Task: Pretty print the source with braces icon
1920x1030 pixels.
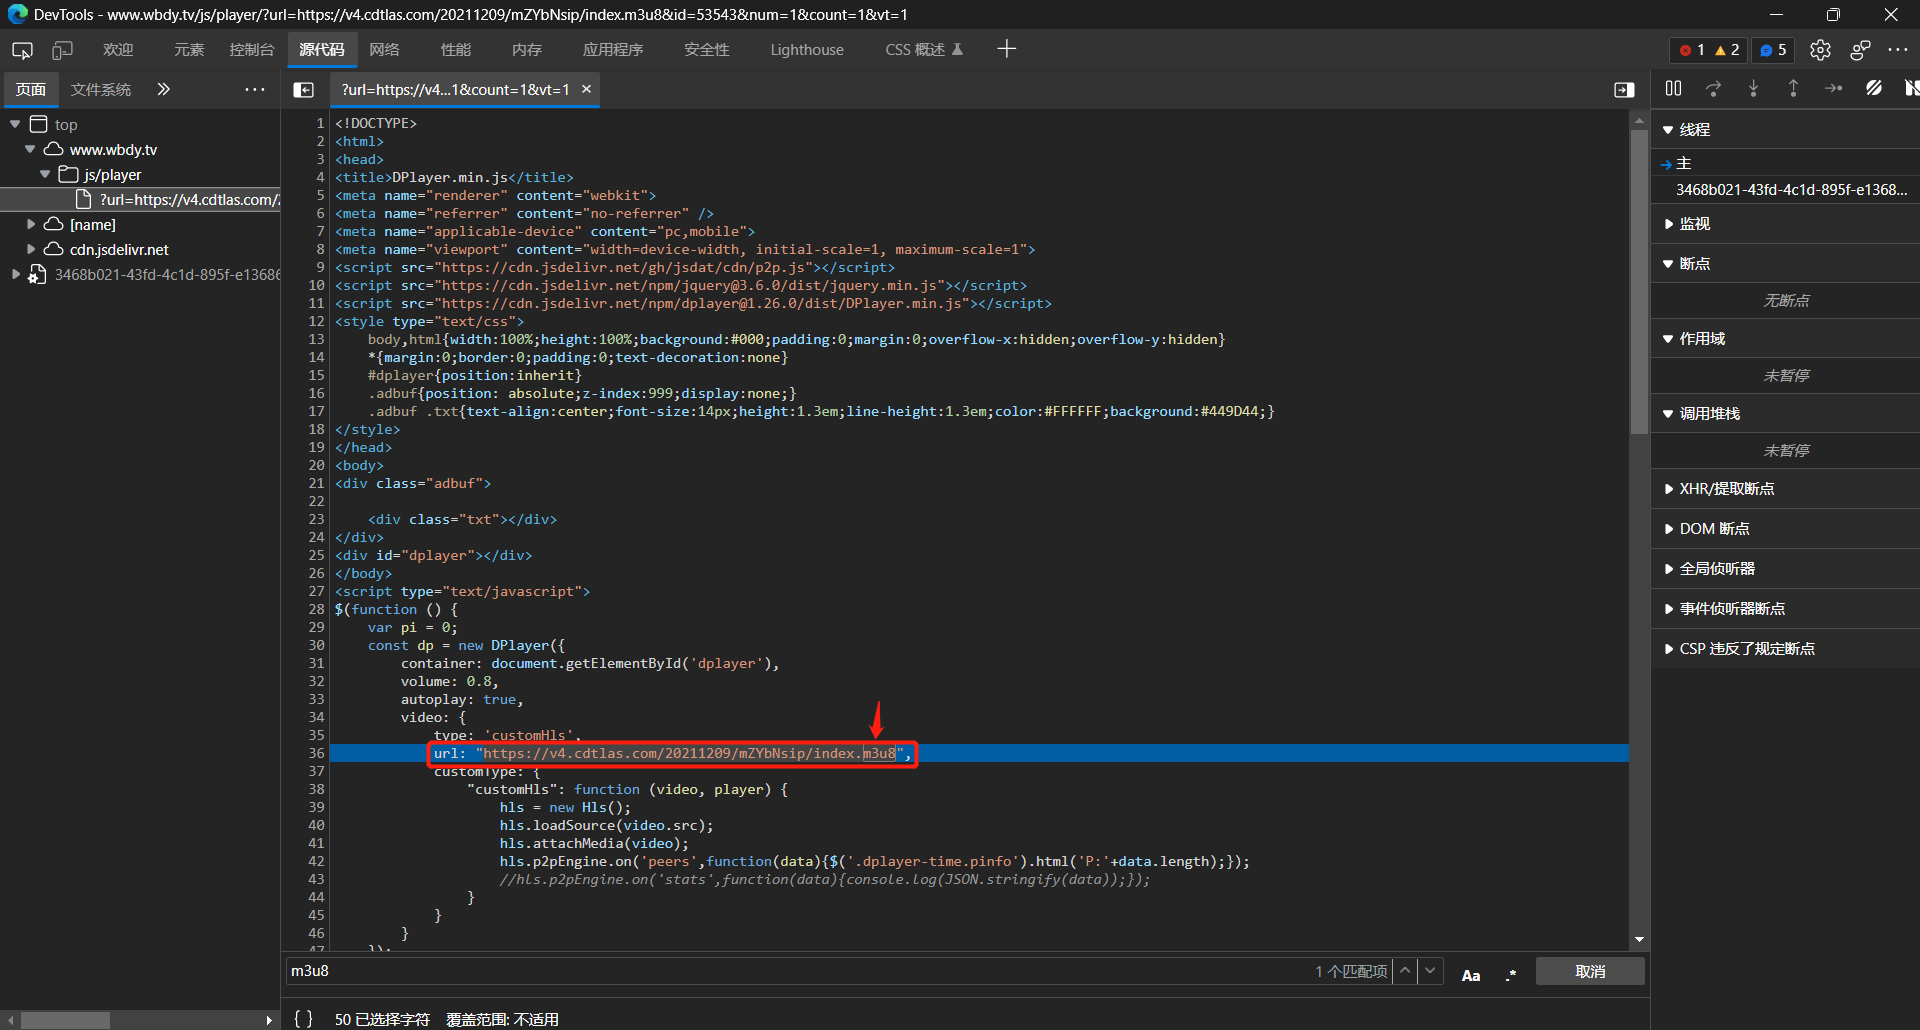Action: click(x=303, y=1018)
